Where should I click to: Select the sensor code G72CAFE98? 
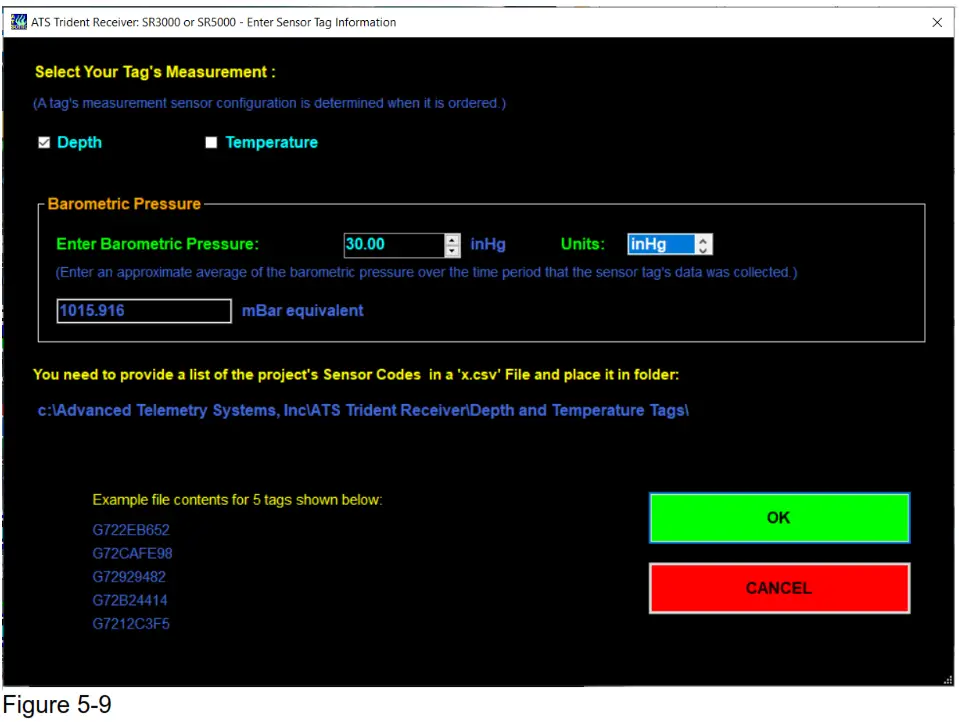[x=132, y=553]
